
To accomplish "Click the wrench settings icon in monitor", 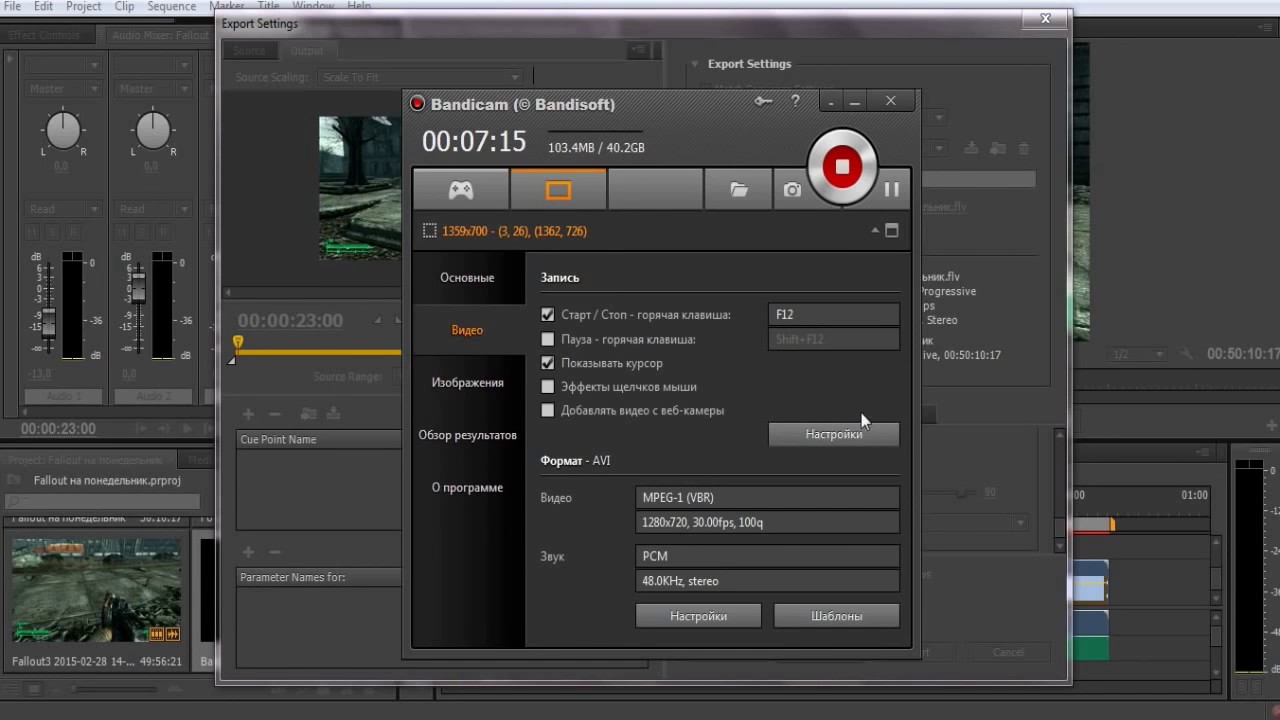I will tap(1187, 354).
